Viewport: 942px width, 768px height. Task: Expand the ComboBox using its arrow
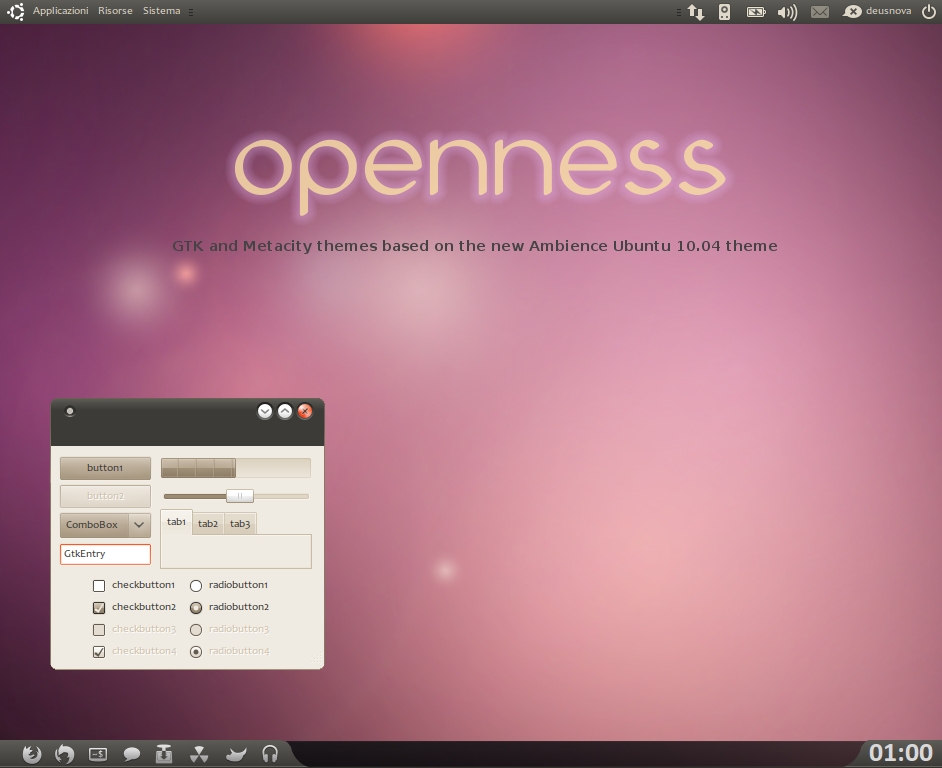tap(139, 525)
